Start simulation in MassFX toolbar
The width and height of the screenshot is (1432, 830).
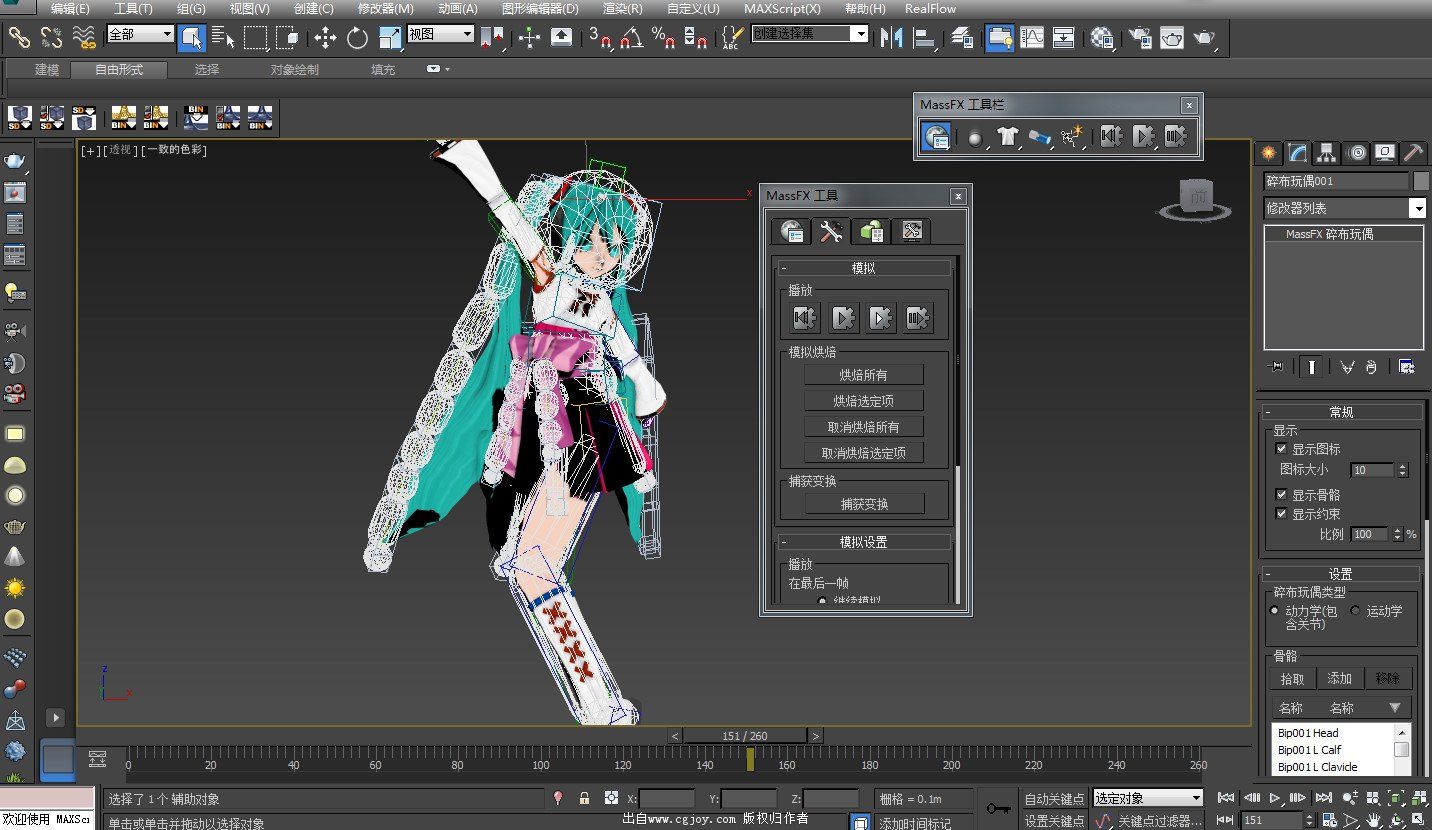pos(1144,138)
